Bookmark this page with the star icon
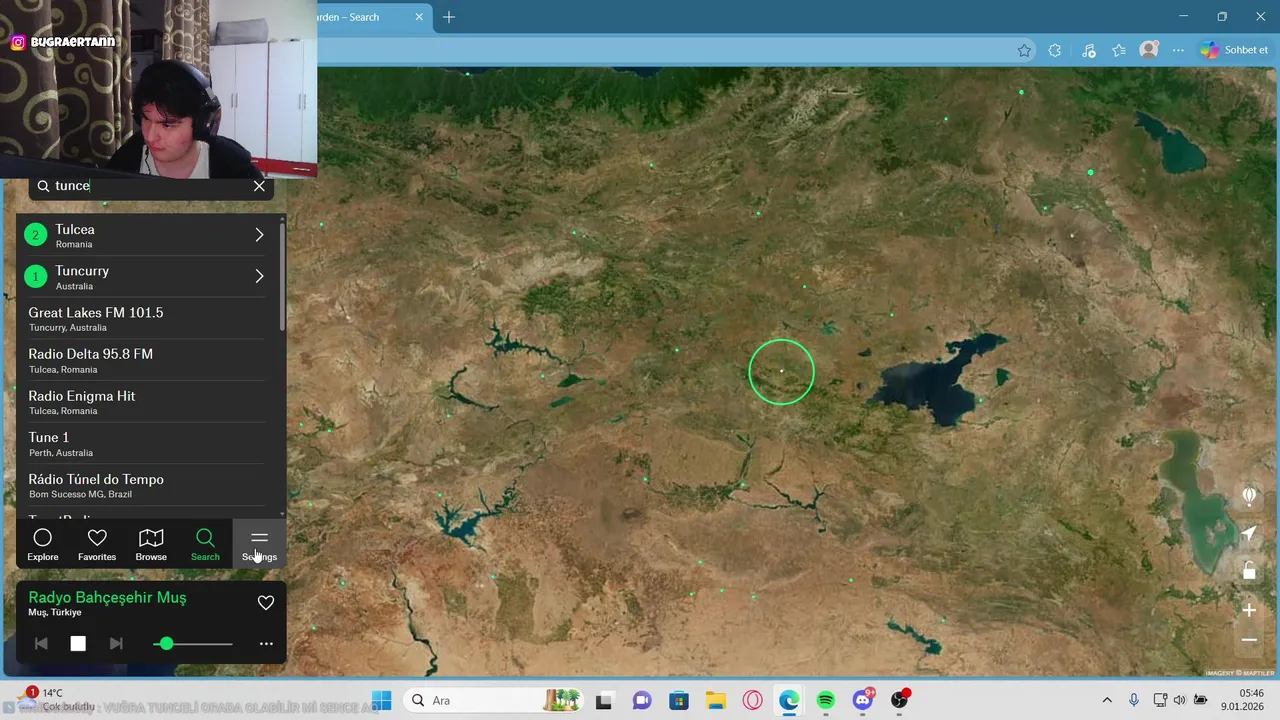Viewport: 1280px width, 720px height. click(1024, 50)
